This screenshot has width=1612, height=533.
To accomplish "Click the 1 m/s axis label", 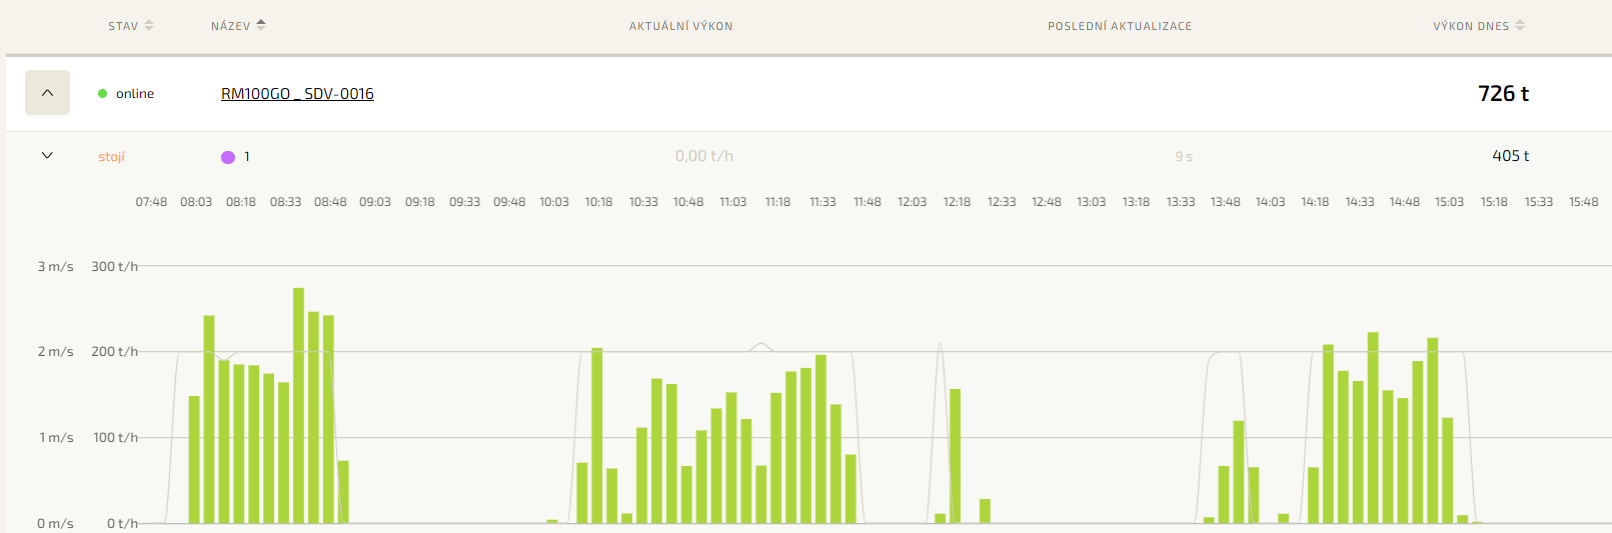I will coord(57,438).
